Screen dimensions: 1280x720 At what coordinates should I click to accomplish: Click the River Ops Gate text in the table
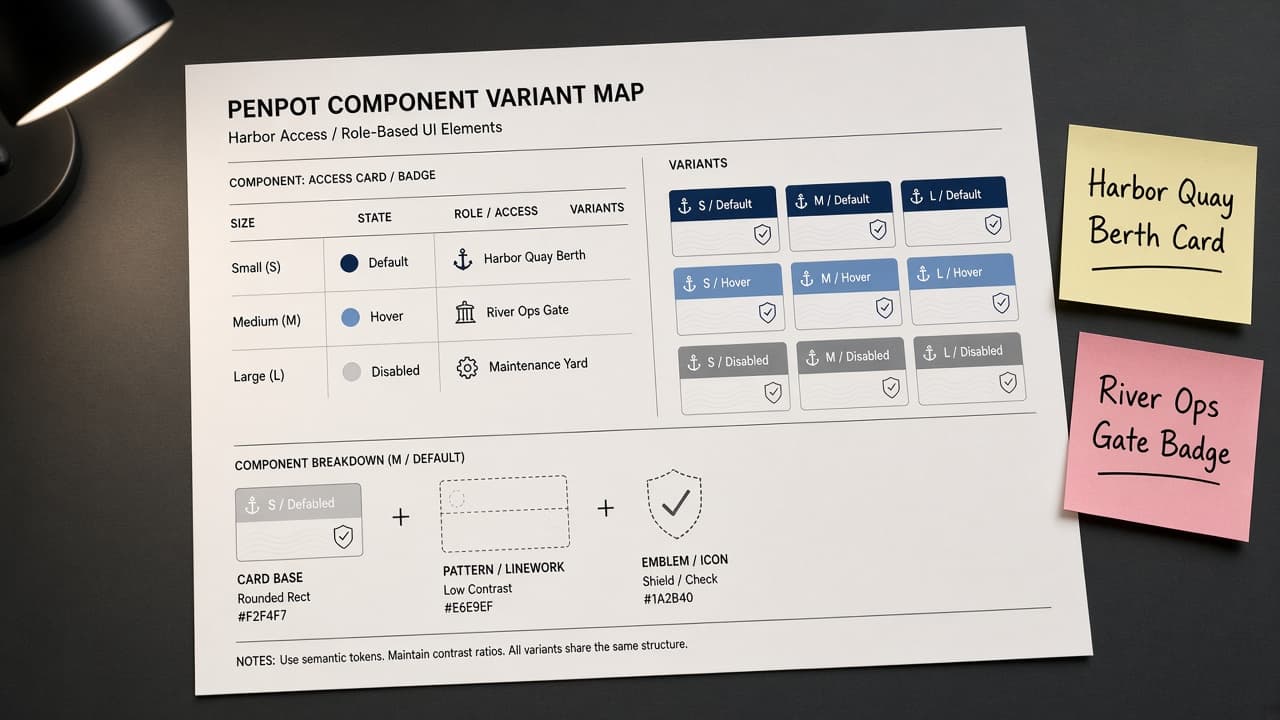coord(528,311)
